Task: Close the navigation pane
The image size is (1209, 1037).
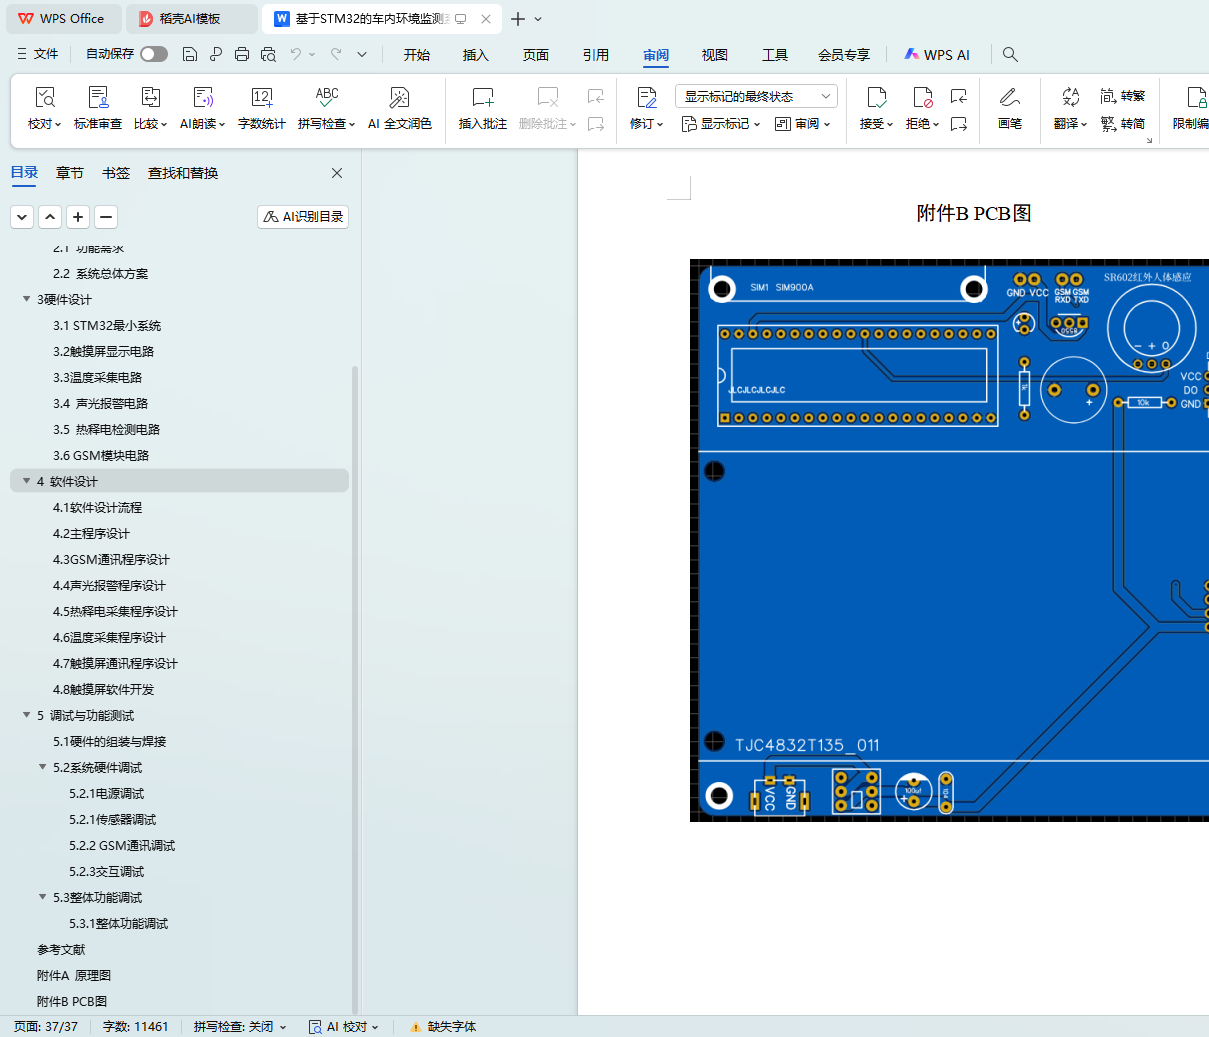Action: [x=337, y=173]
